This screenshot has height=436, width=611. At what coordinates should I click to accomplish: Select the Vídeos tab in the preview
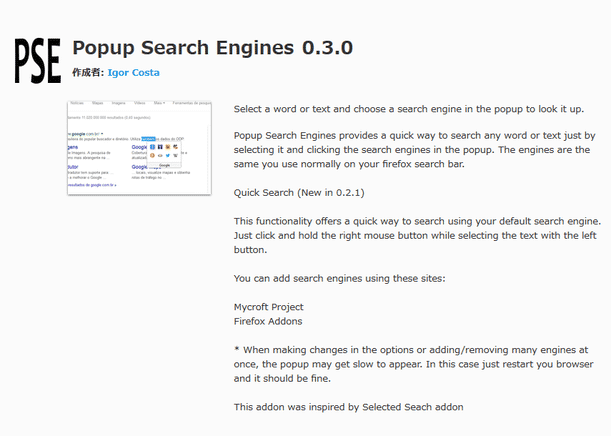click(x=140, y=103)
